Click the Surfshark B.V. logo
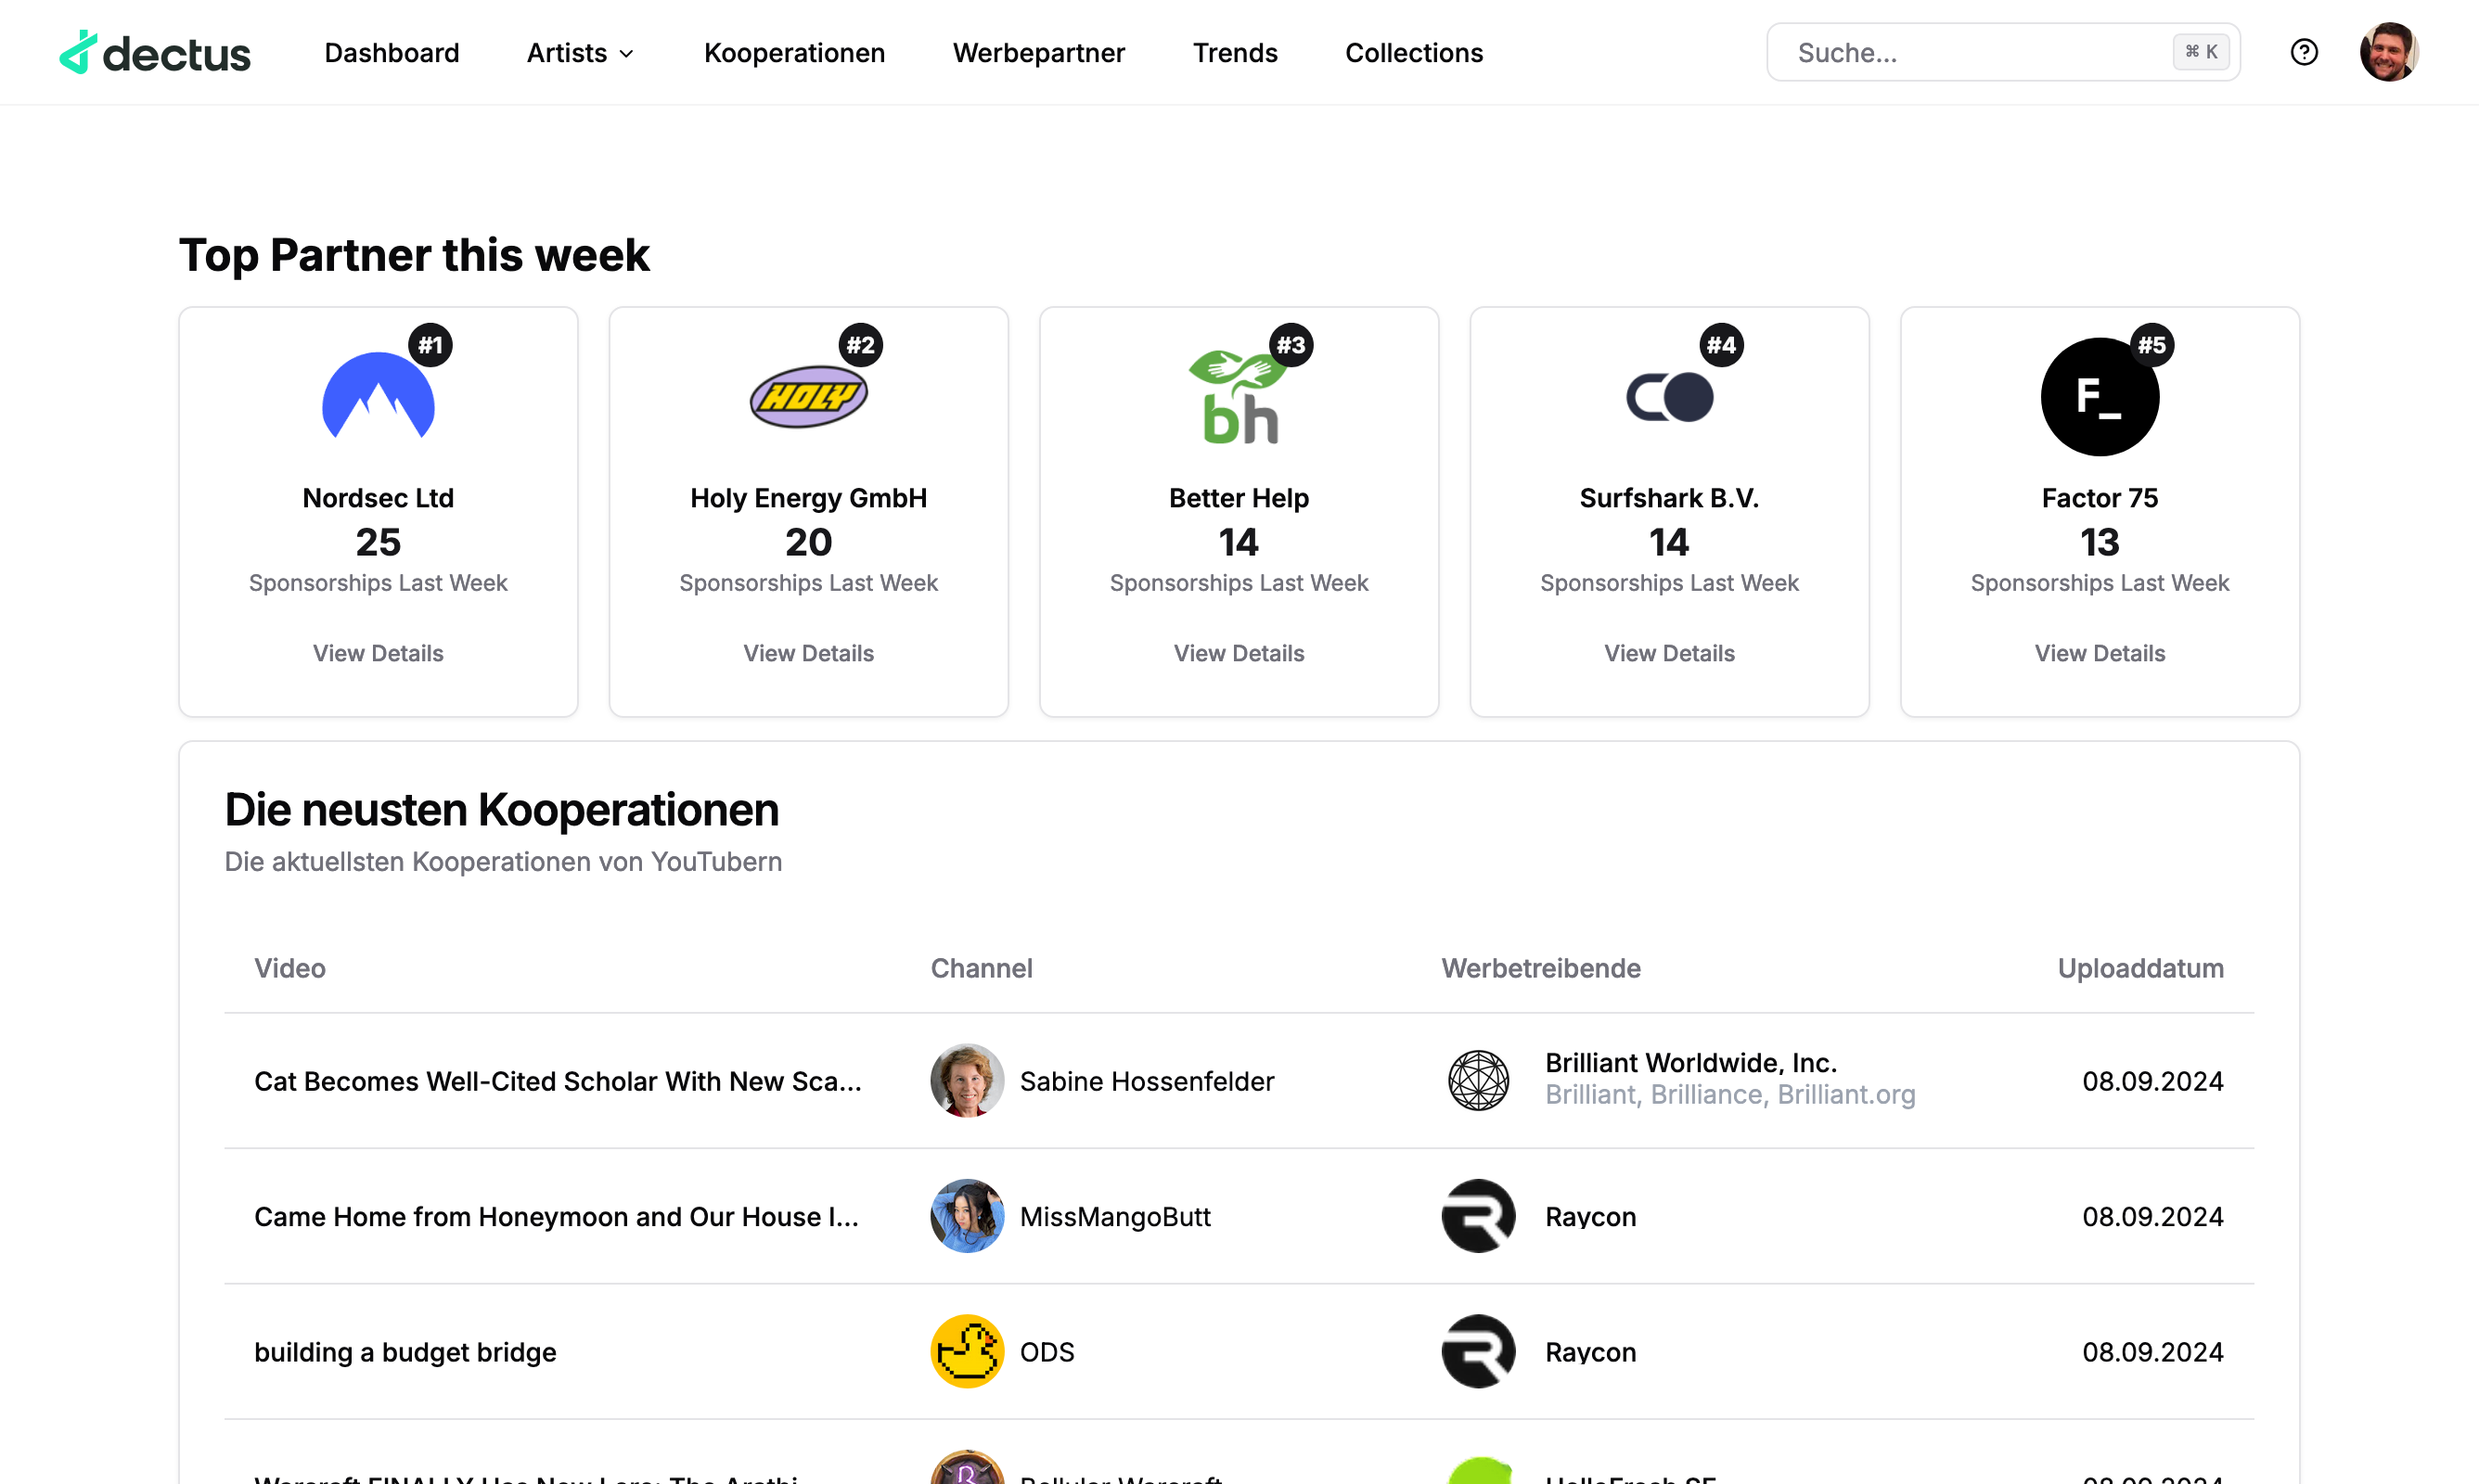2479x1484 pixels. pos(1668,396)
